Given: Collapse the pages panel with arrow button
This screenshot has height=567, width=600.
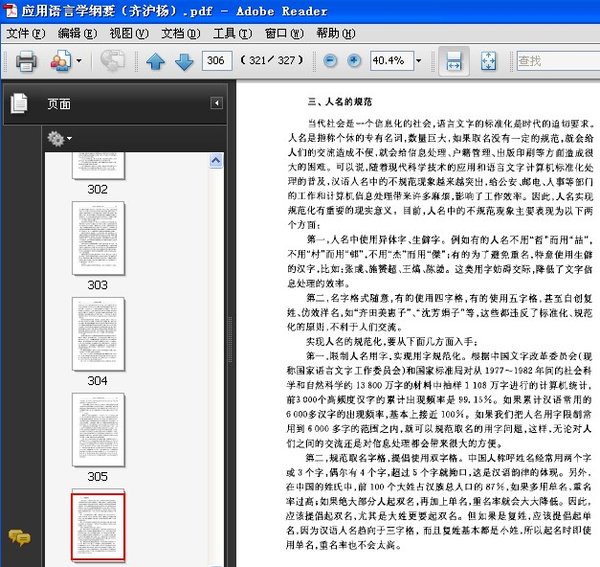Looking at the screenshot, I should click(216, 103).
